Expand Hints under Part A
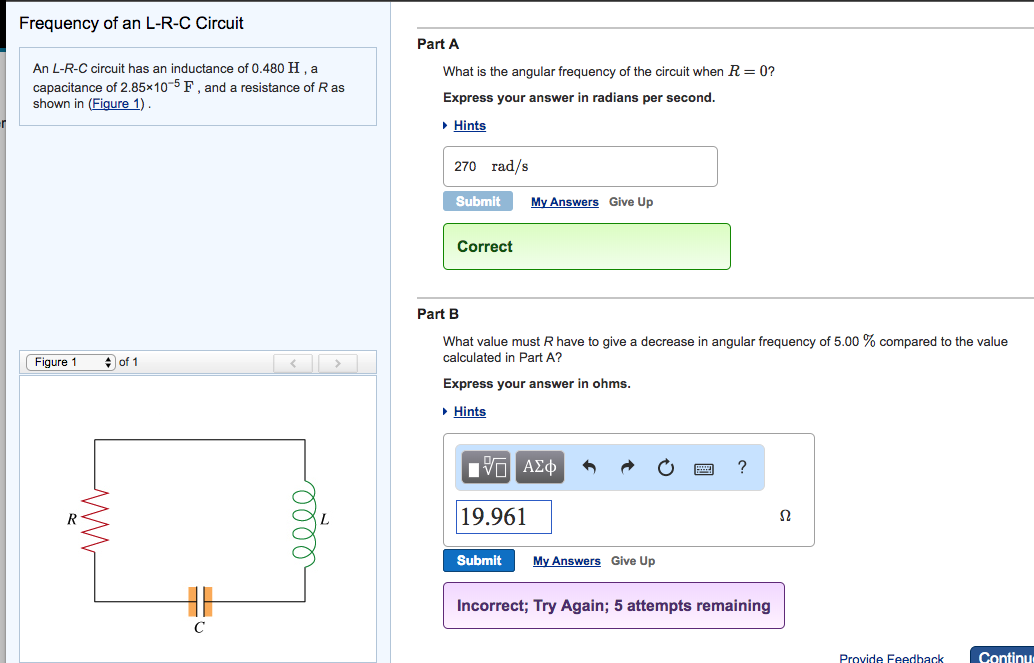Viewport: 1034px width, 663px height. click(x=469, y=125)
